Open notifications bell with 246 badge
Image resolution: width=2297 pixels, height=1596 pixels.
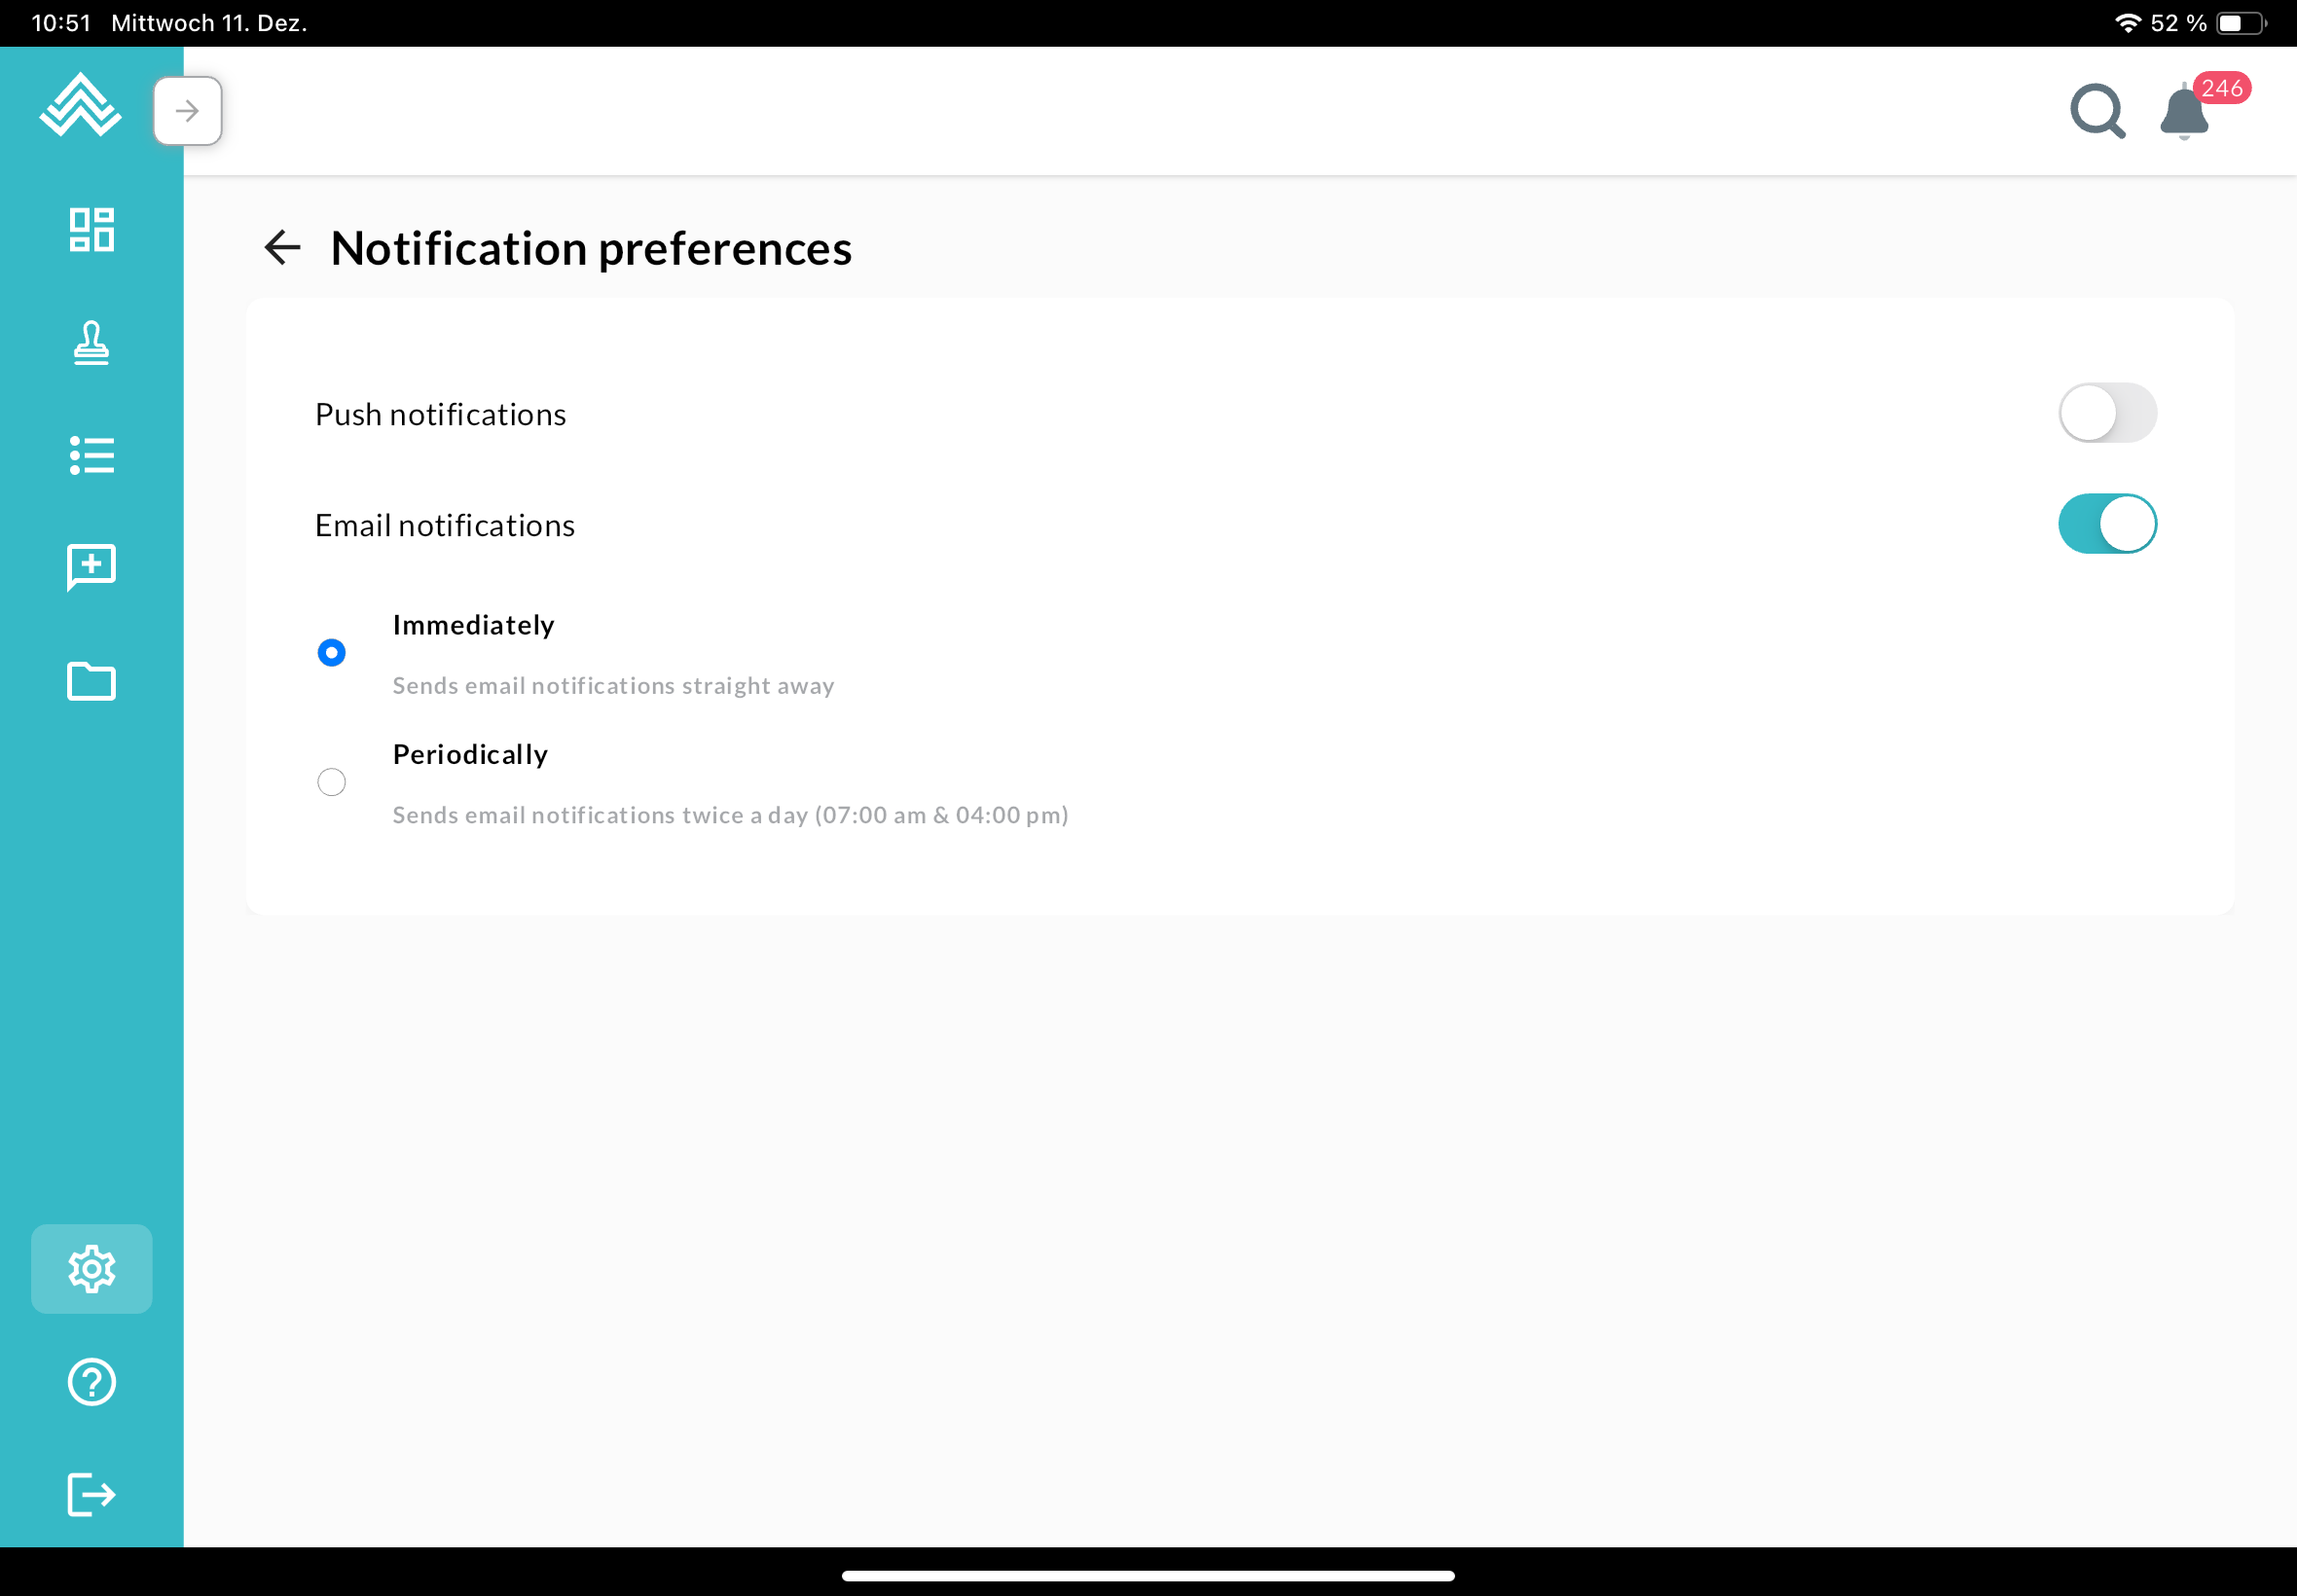pos(2185,111)
